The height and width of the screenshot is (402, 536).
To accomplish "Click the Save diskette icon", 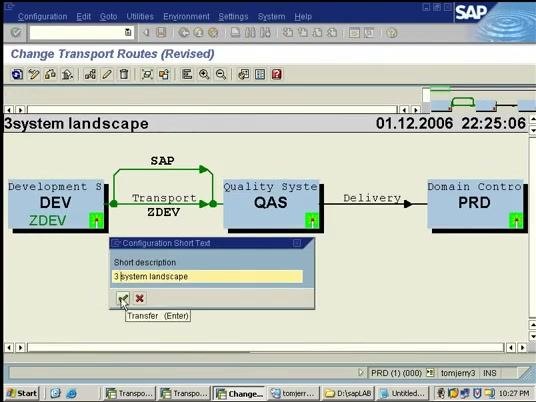I will click(x=161, y=33).
